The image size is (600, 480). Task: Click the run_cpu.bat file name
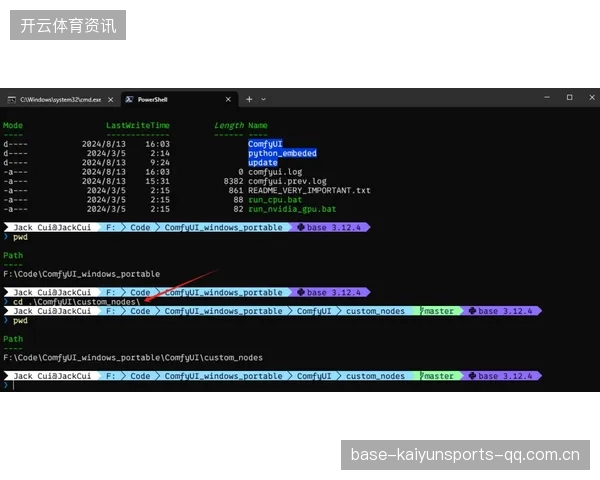(275, 200)
